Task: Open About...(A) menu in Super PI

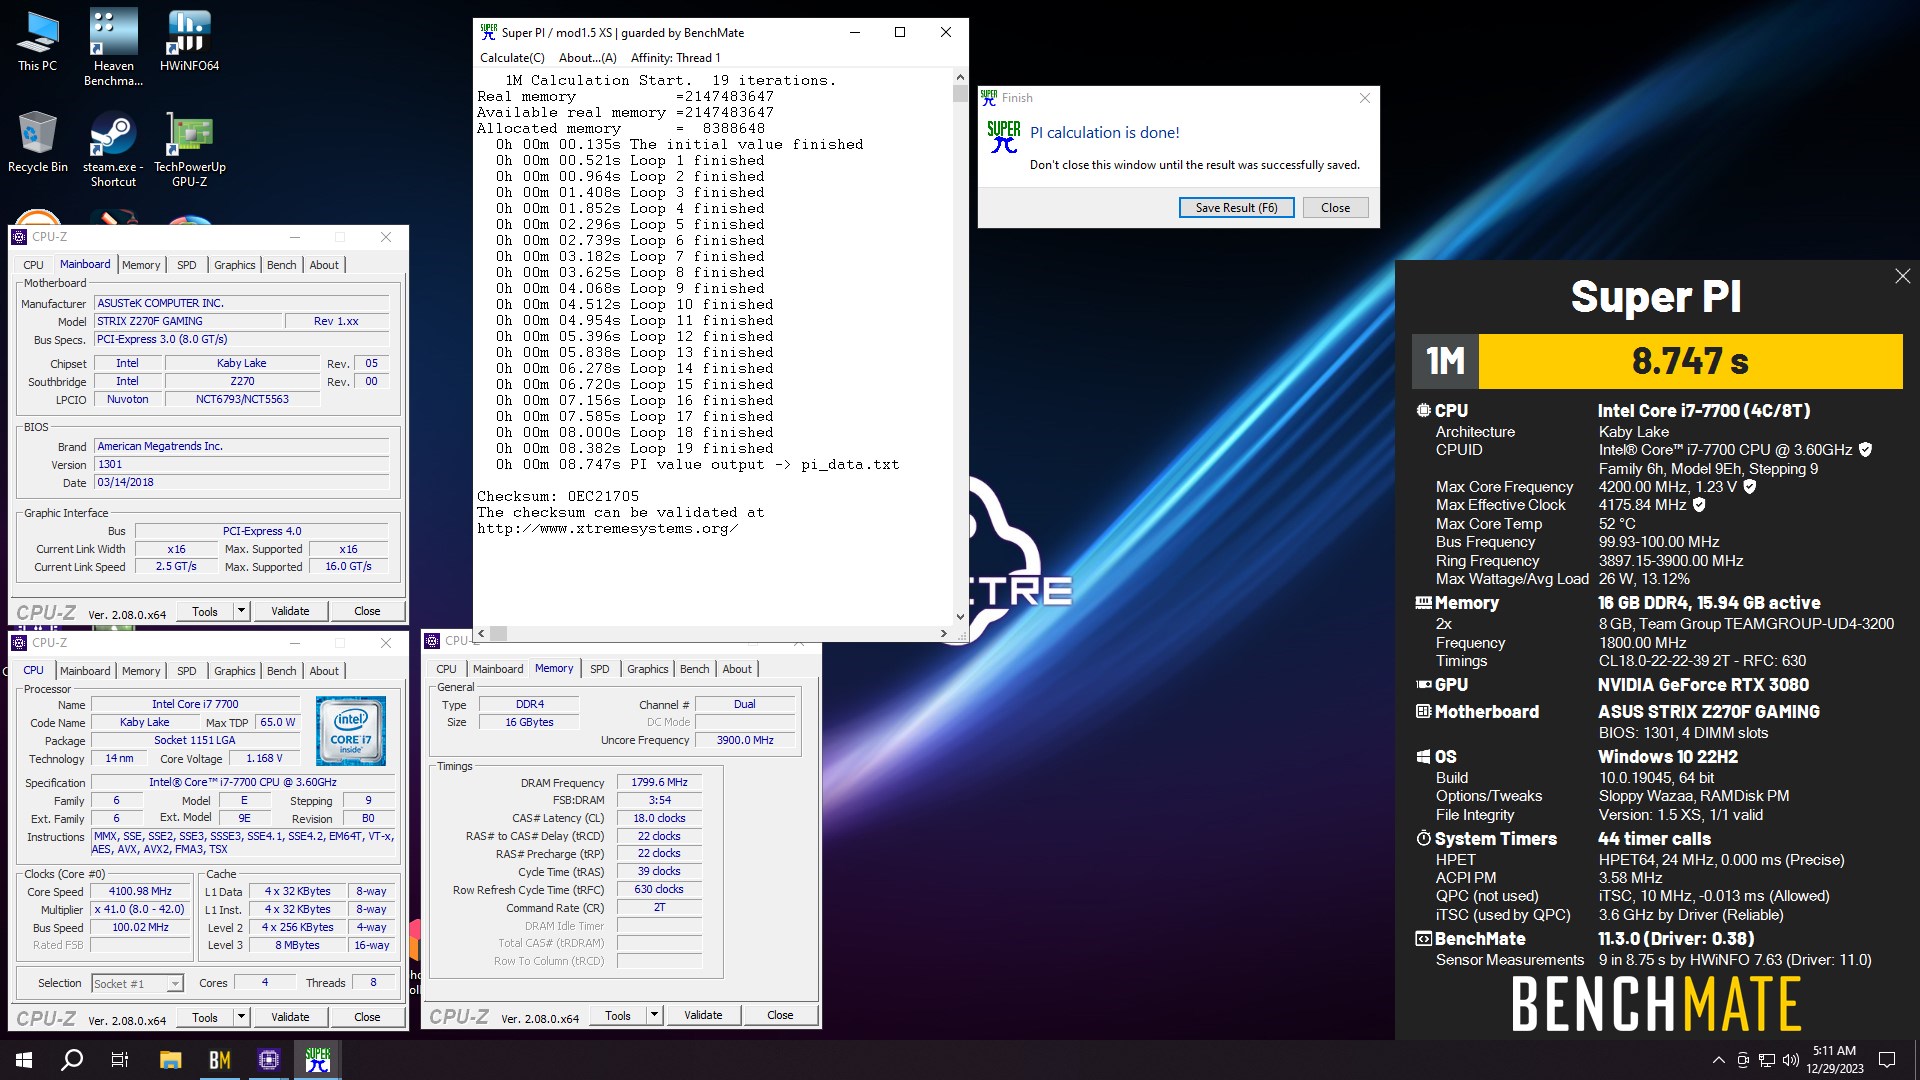Action: pos(587,58)
